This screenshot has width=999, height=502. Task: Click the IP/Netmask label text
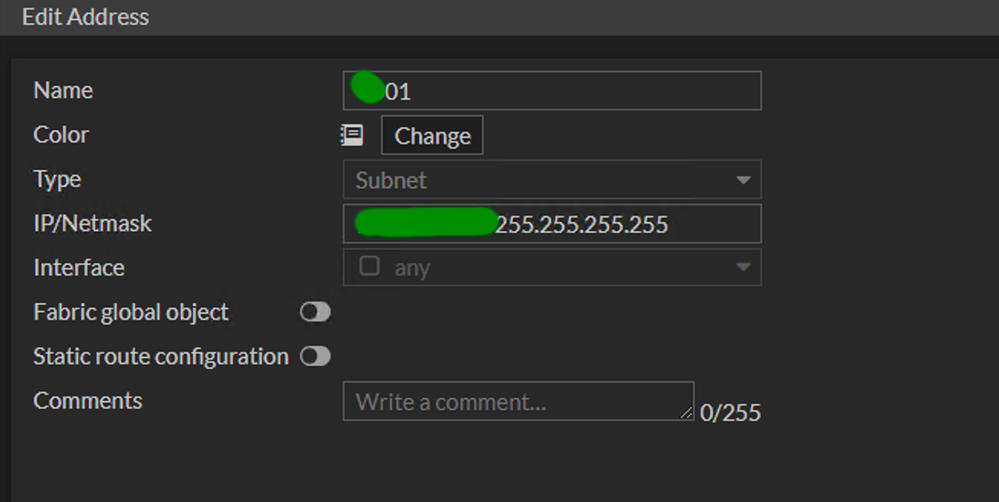pyautogui.click(x=92, y=223)
